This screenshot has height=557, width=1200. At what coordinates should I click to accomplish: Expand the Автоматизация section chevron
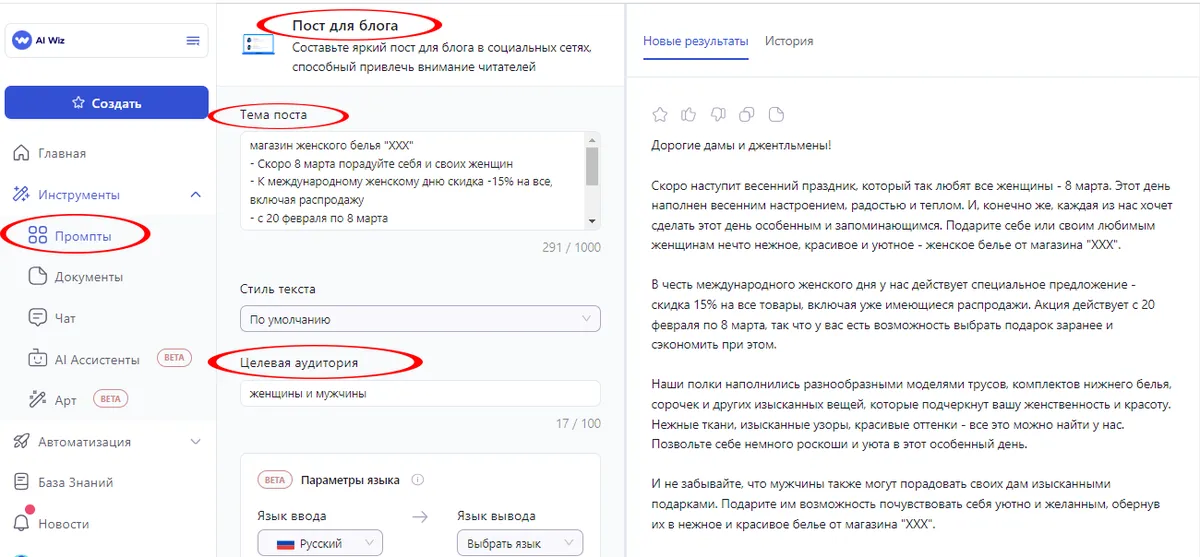point(195,441)
